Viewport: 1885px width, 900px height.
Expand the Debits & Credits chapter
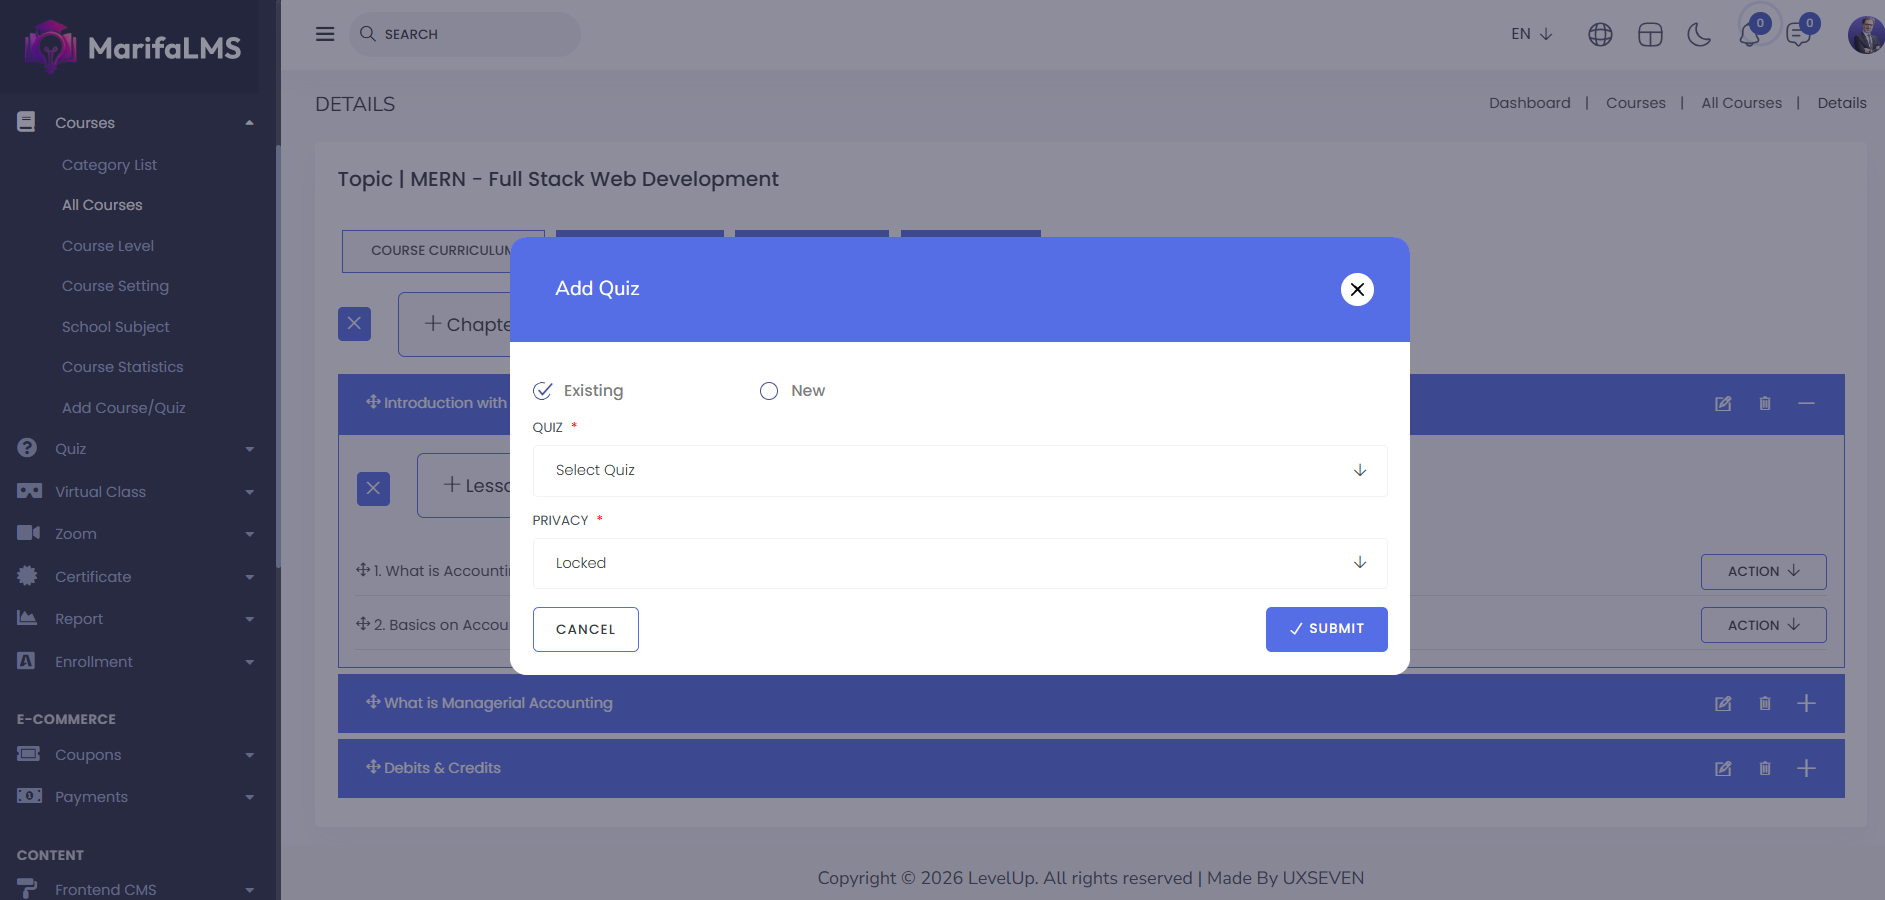(x=1806, y=768)
